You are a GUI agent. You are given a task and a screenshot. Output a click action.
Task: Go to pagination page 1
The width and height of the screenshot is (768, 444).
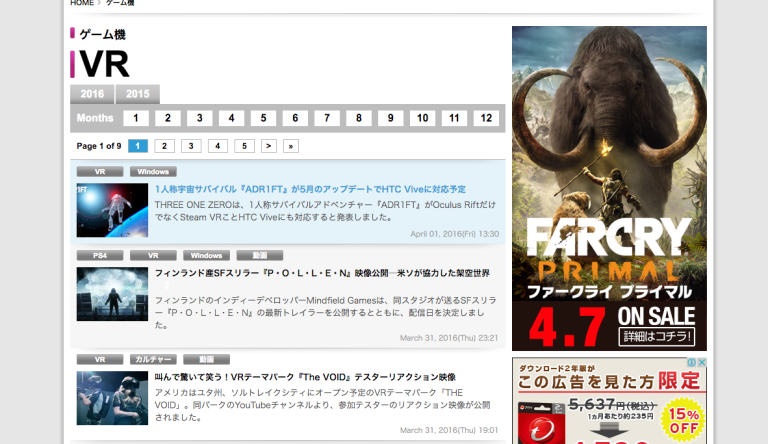click(138, 146)
